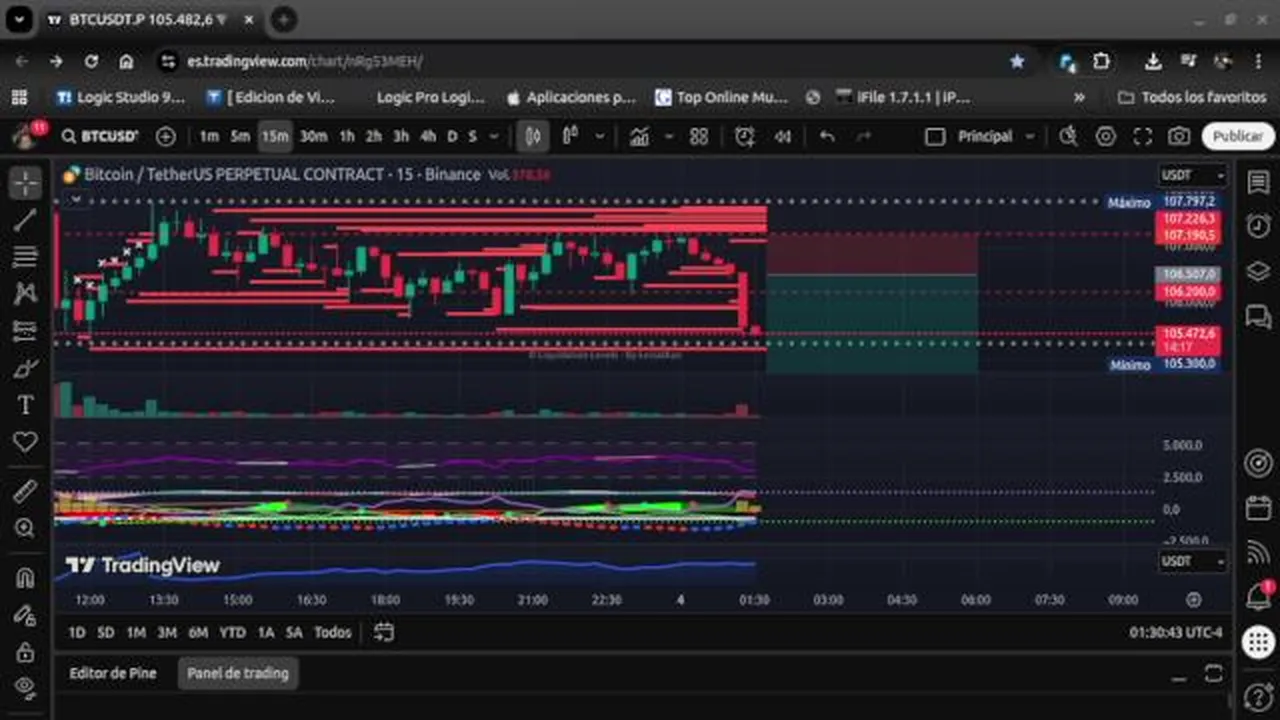Create a price alert
Screen dimensions: 1280x720
(x=745, y=136)
